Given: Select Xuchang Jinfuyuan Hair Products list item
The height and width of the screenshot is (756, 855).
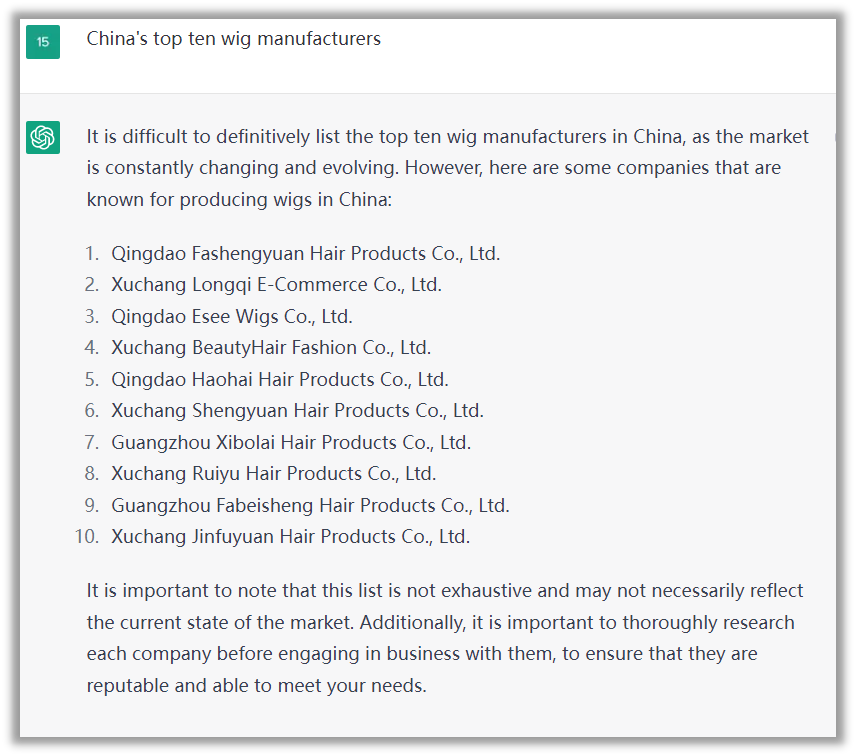Looking at the screenshot, I should 290,536.
